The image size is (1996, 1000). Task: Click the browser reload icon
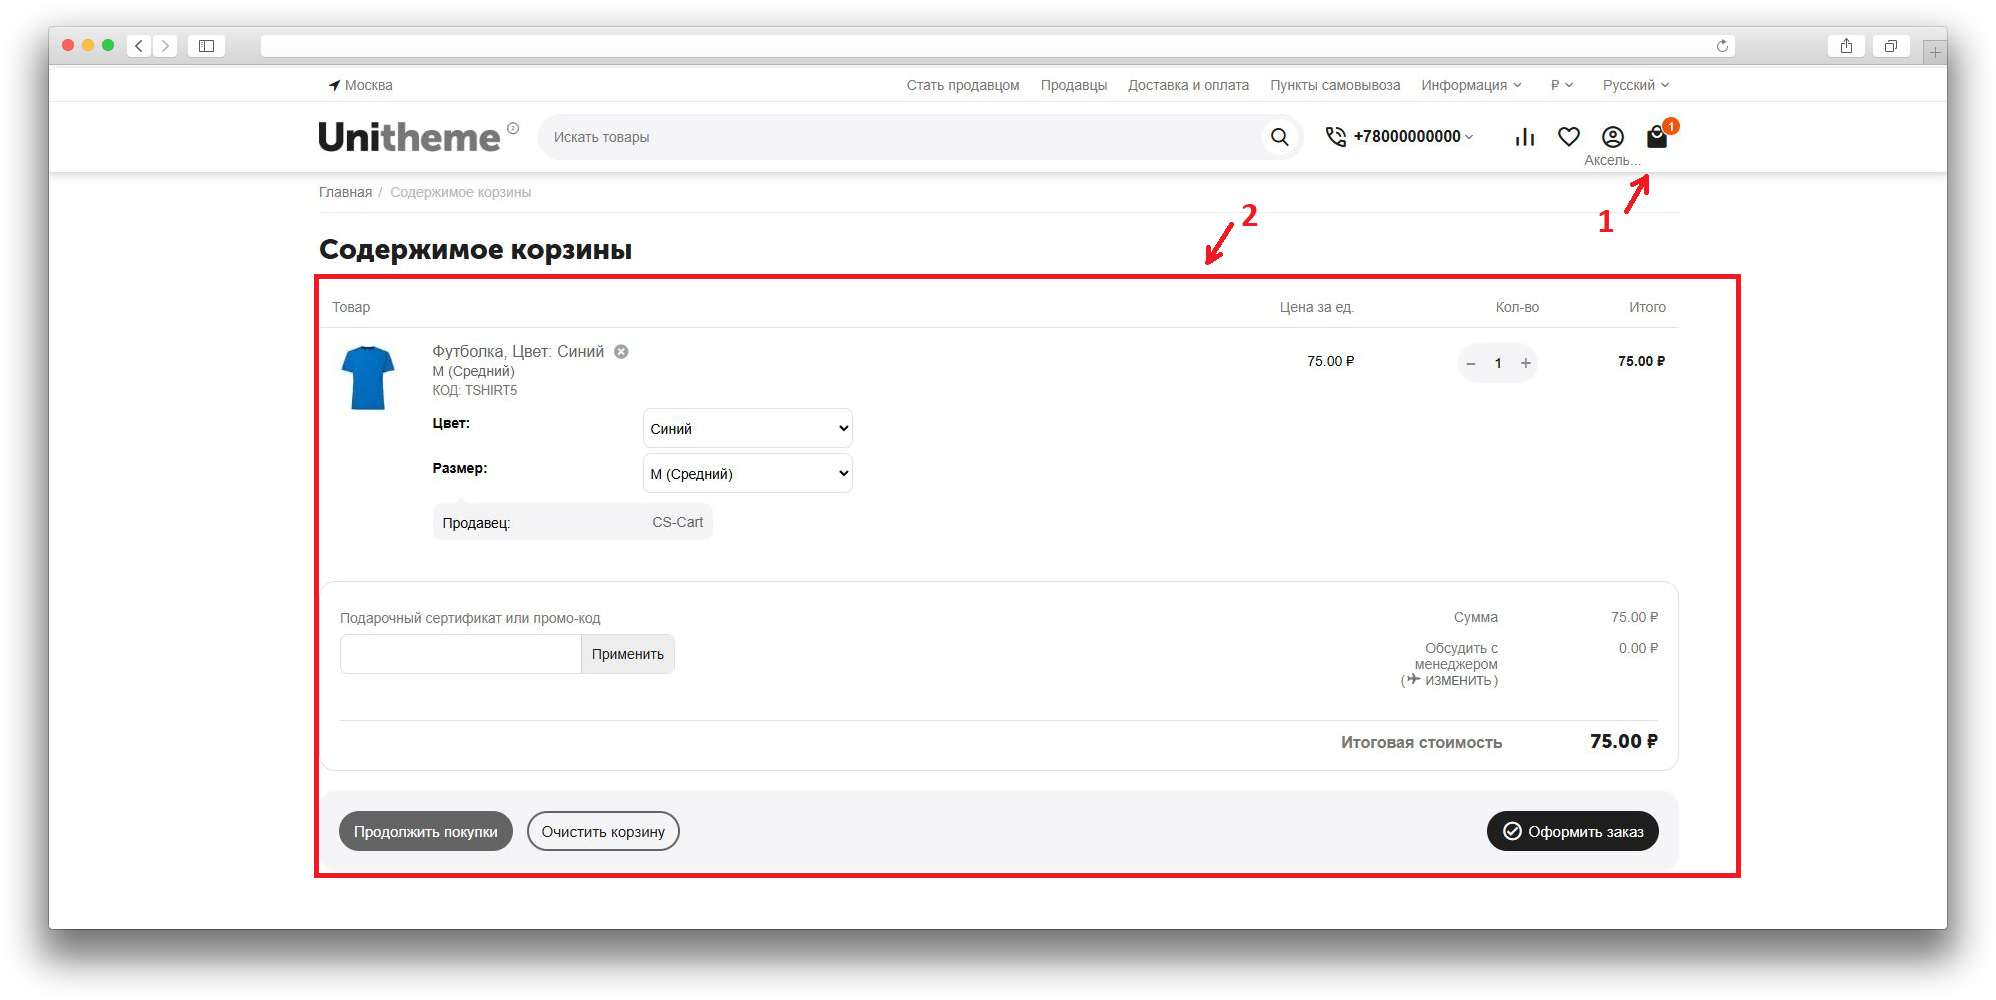point(1722,46)
